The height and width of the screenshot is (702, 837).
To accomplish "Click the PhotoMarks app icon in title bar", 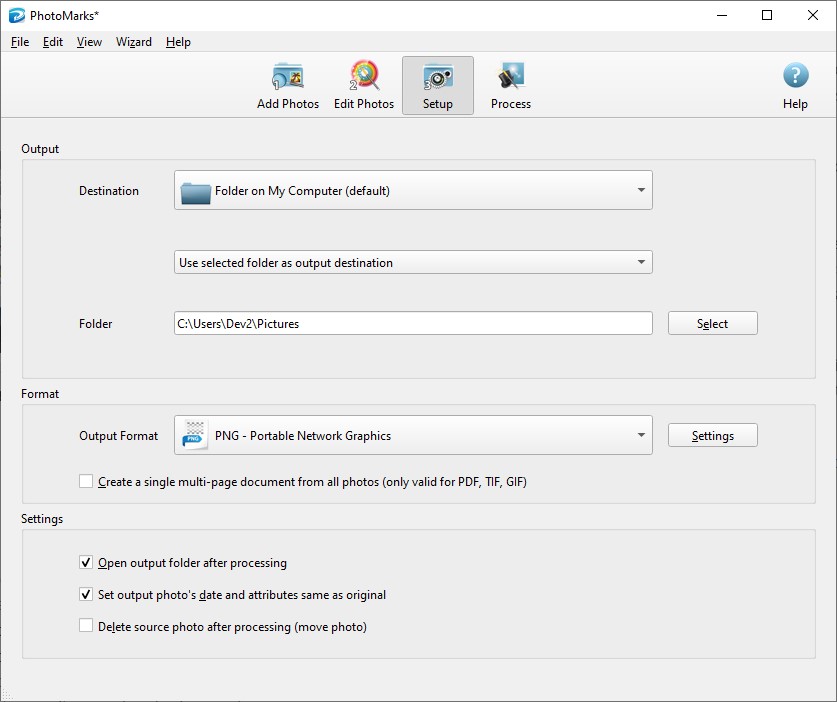I will (x=16, y=15).
